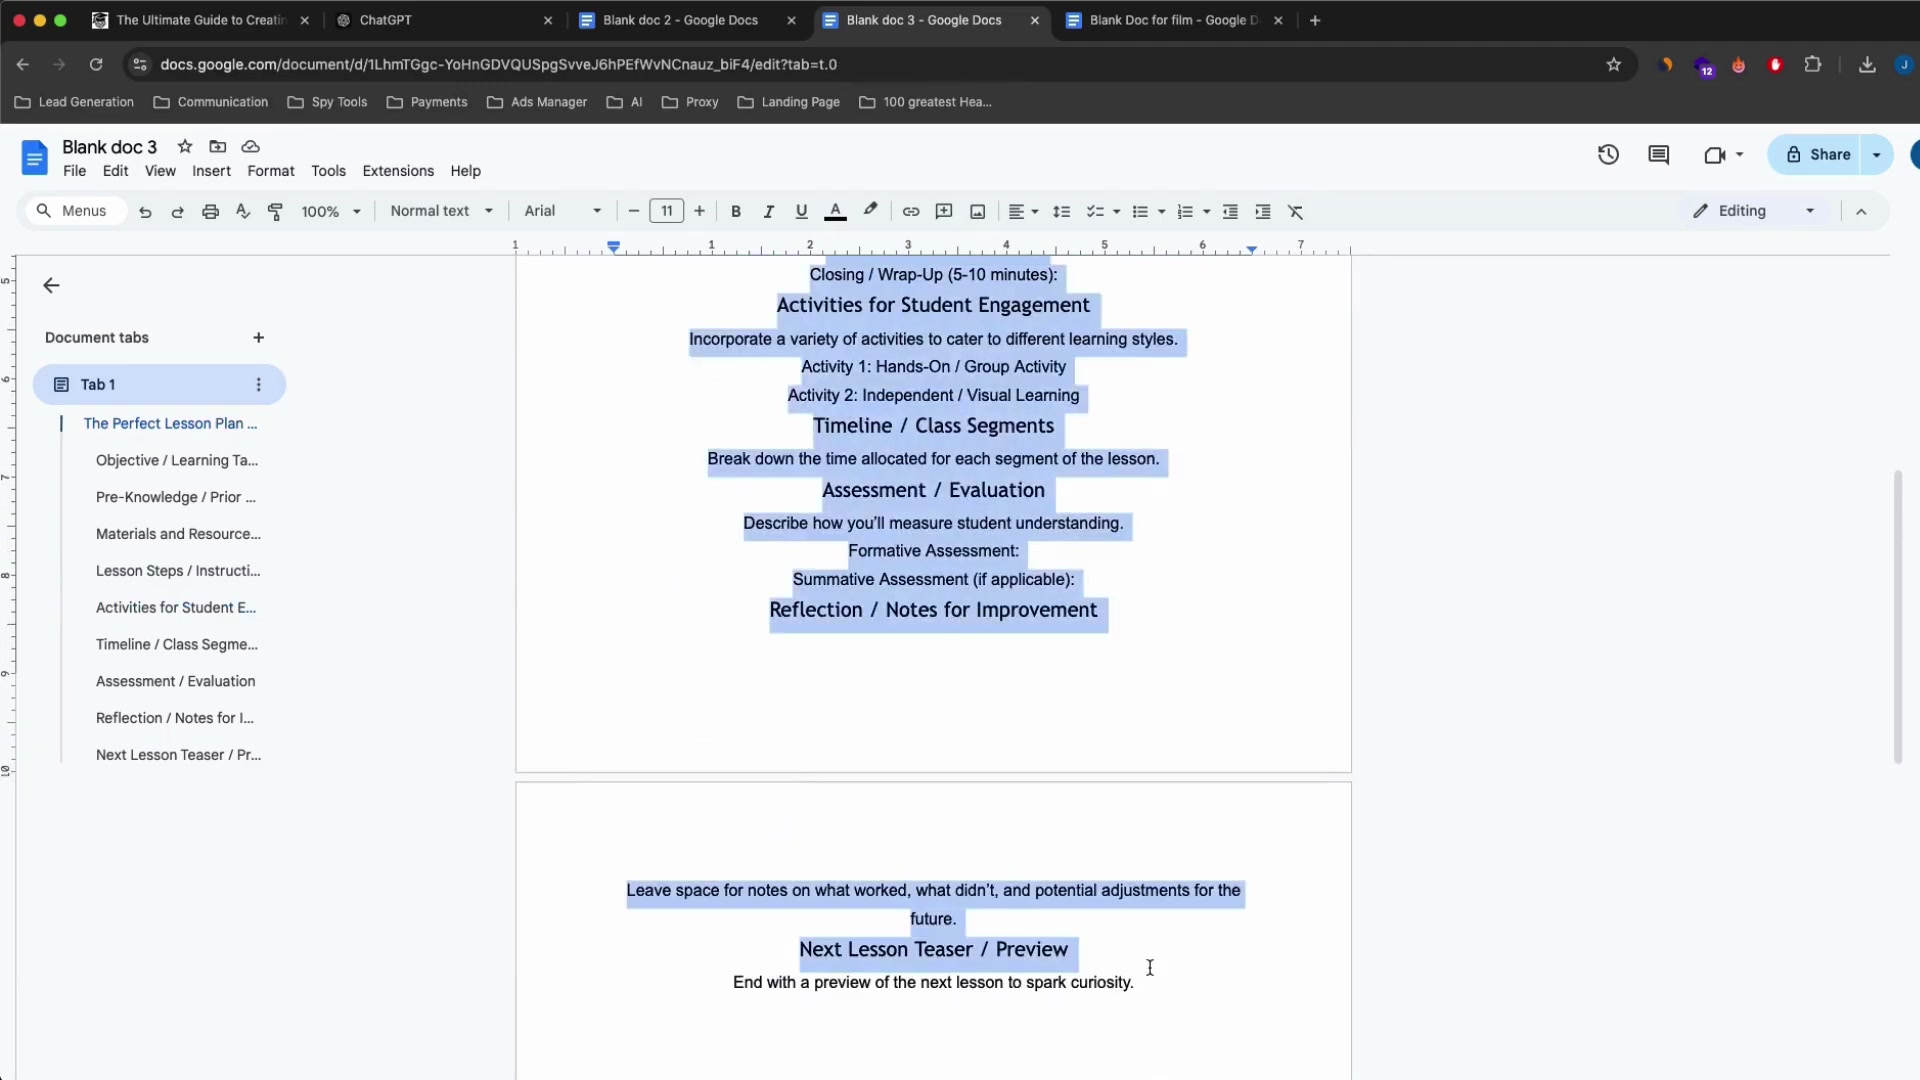Open text color picker

836,212
